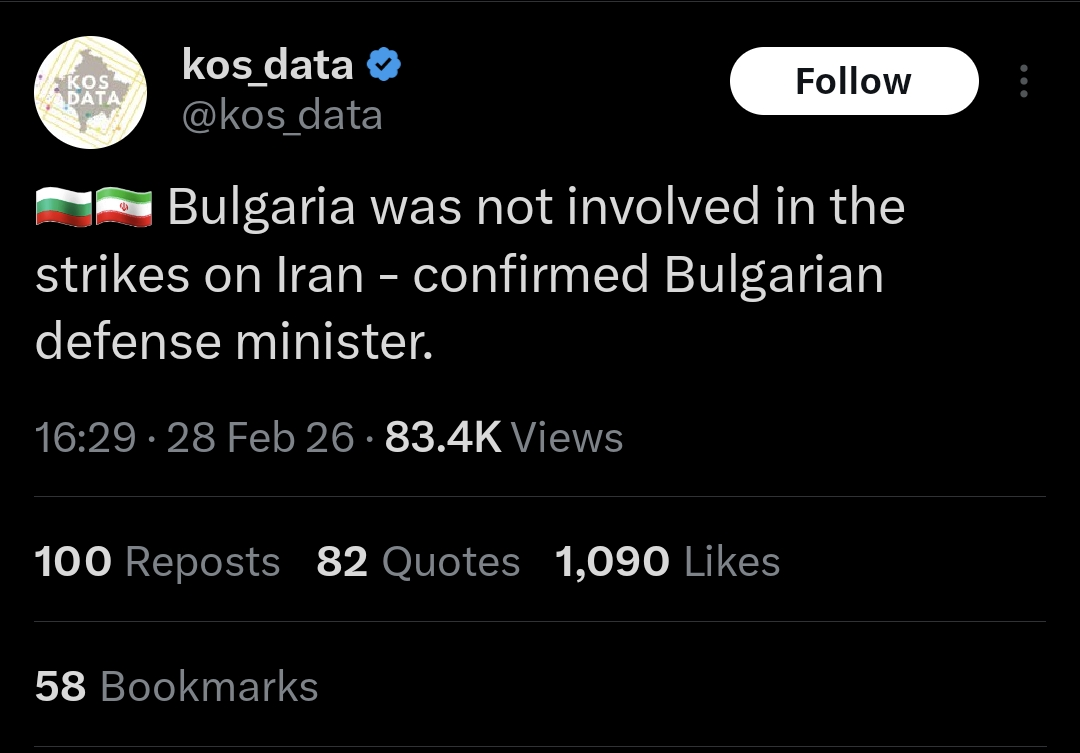Click the Bulgarian flag emoji

point(63,208)
